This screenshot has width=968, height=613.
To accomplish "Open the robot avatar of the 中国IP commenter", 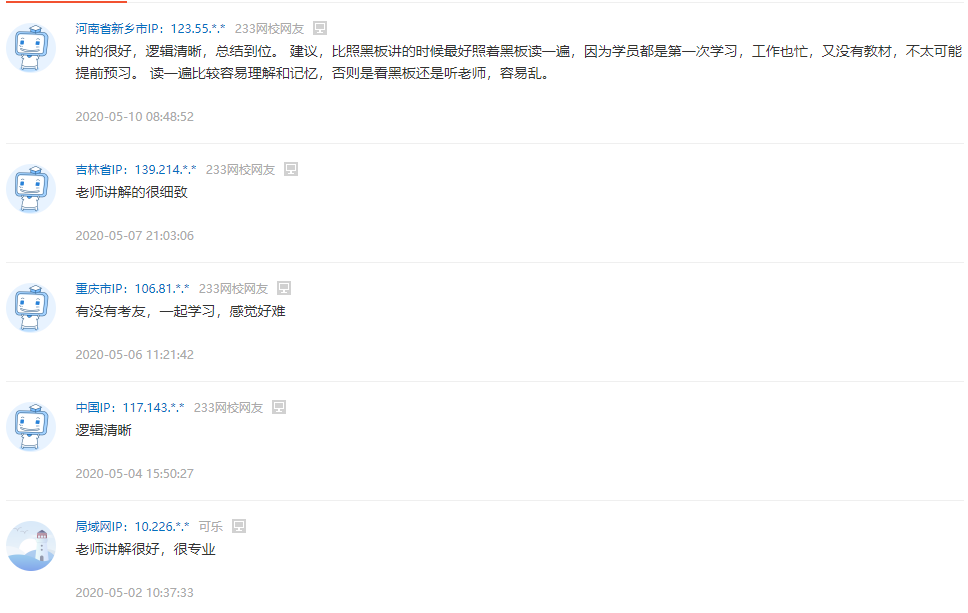I will tap(31, 427).
